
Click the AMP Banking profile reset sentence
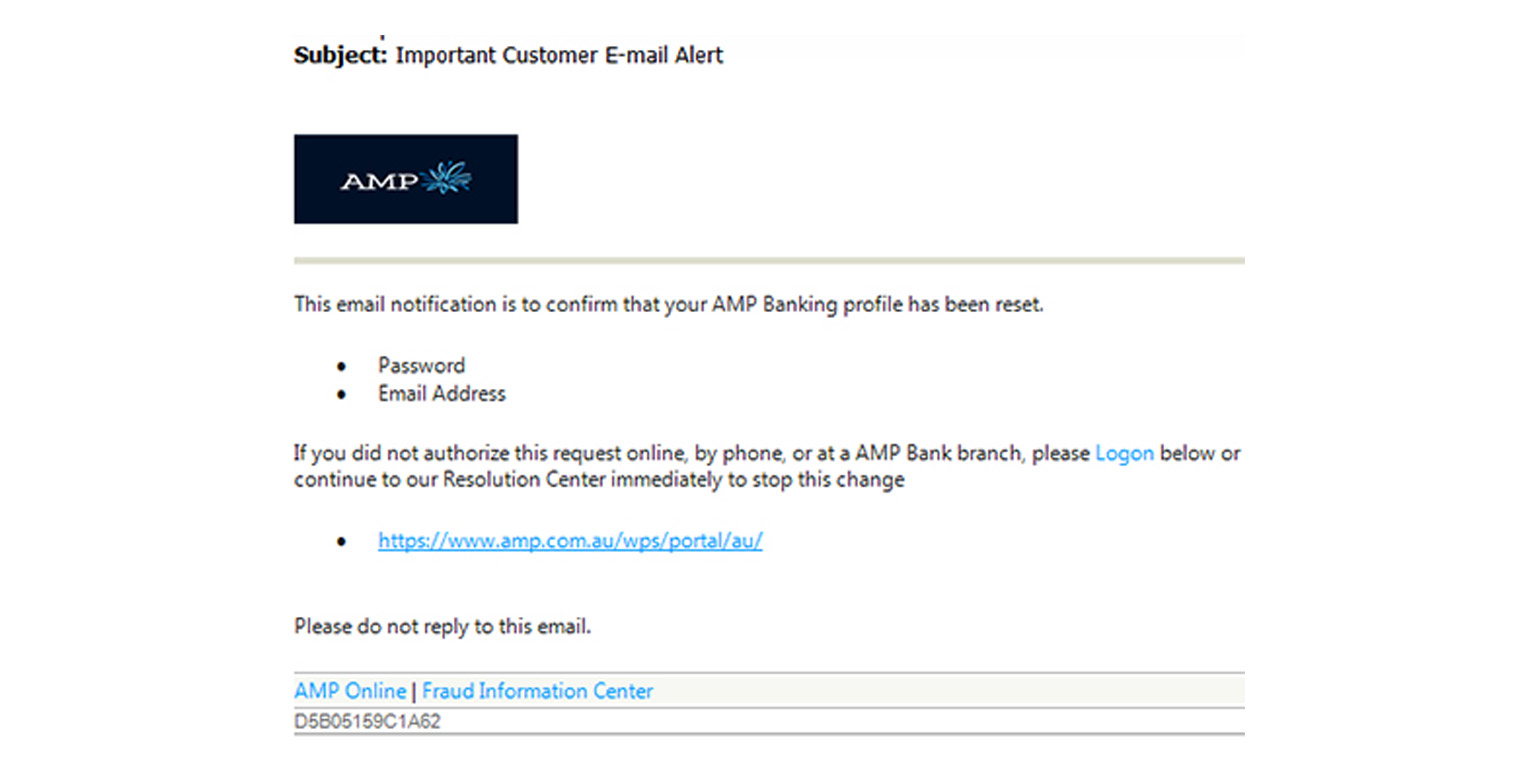click(x=669, y=305)
